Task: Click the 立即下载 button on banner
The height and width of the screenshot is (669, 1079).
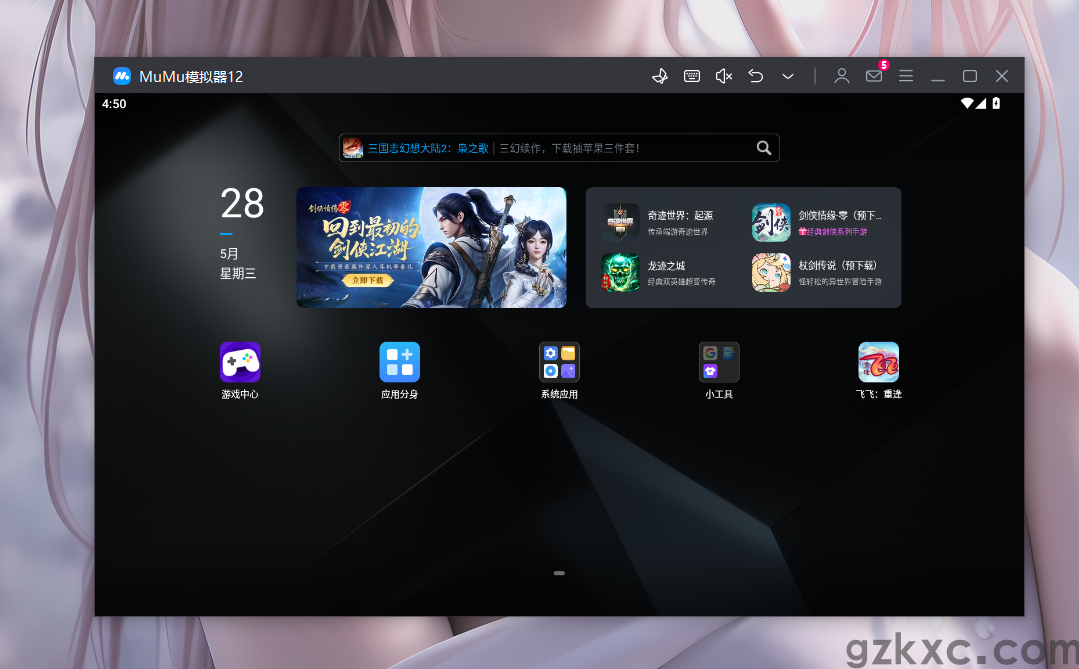Action: pos(368,280)
